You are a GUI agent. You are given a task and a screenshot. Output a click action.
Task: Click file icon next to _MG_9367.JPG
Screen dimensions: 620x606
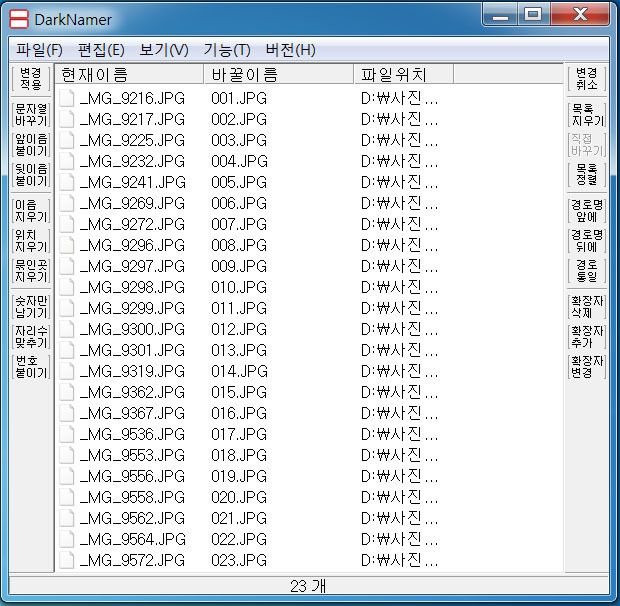click(x=67, y=413)
